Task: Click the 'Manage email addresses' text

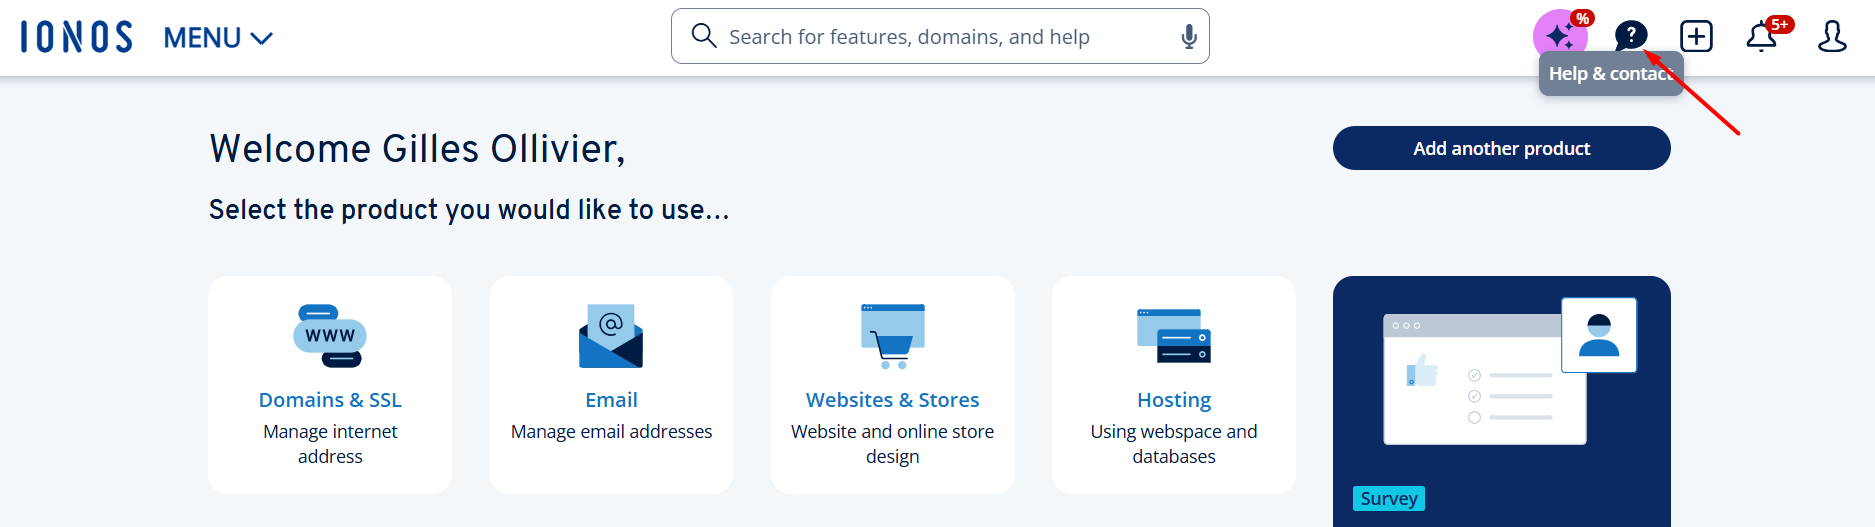Action: 611,431
